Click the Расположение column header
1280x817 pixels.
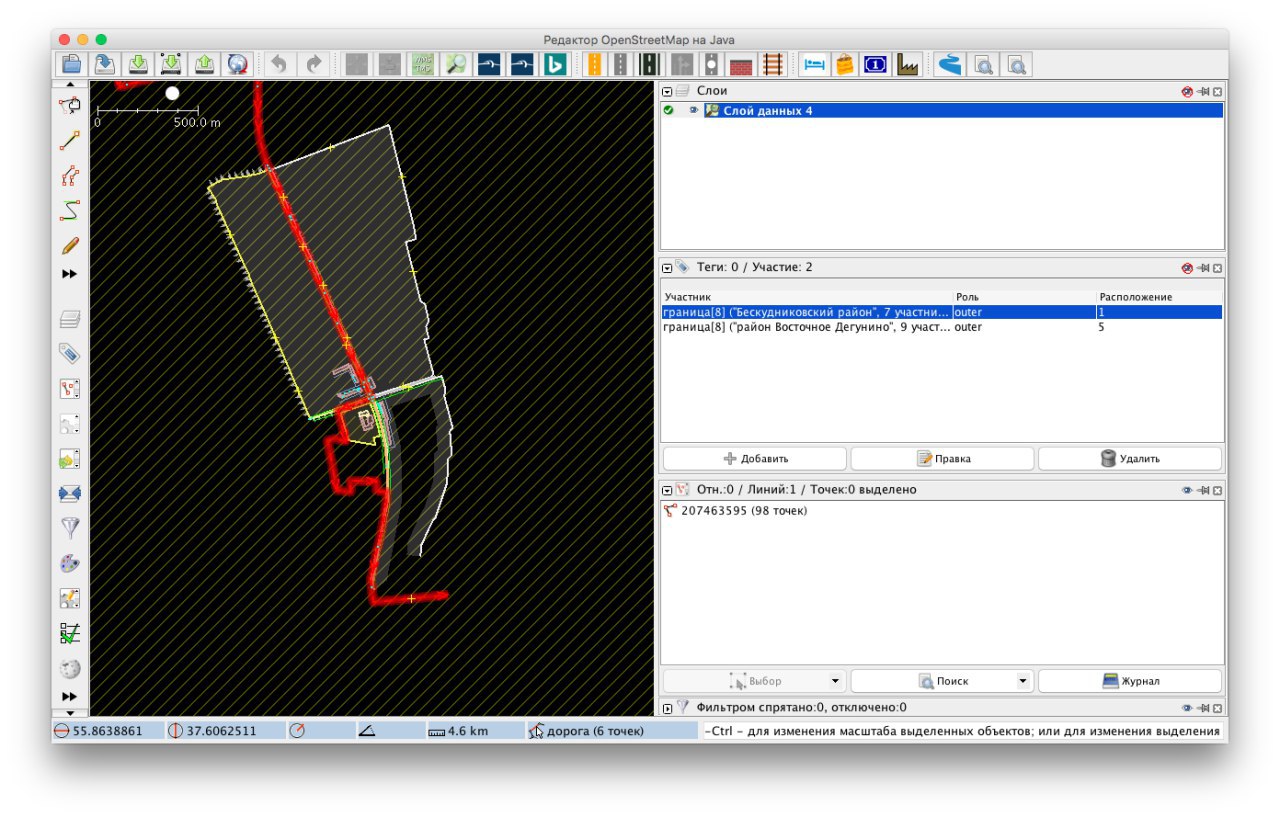pyautogui.click(x=1160, y=297)
